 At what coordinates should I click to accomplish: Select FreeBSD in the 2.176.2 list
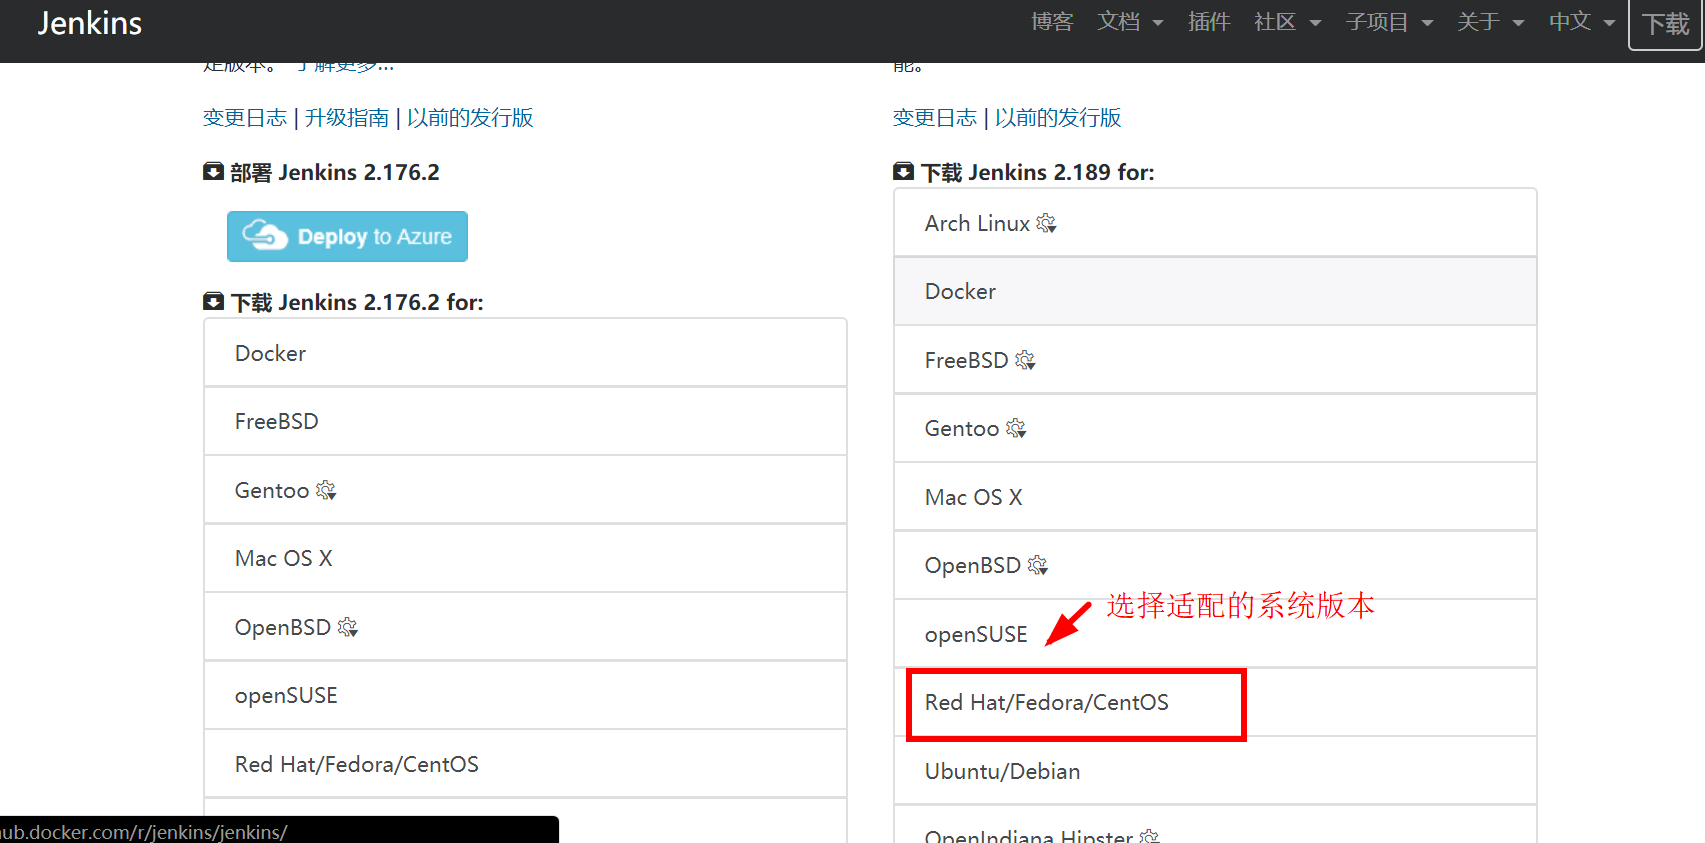pos(525,421)
